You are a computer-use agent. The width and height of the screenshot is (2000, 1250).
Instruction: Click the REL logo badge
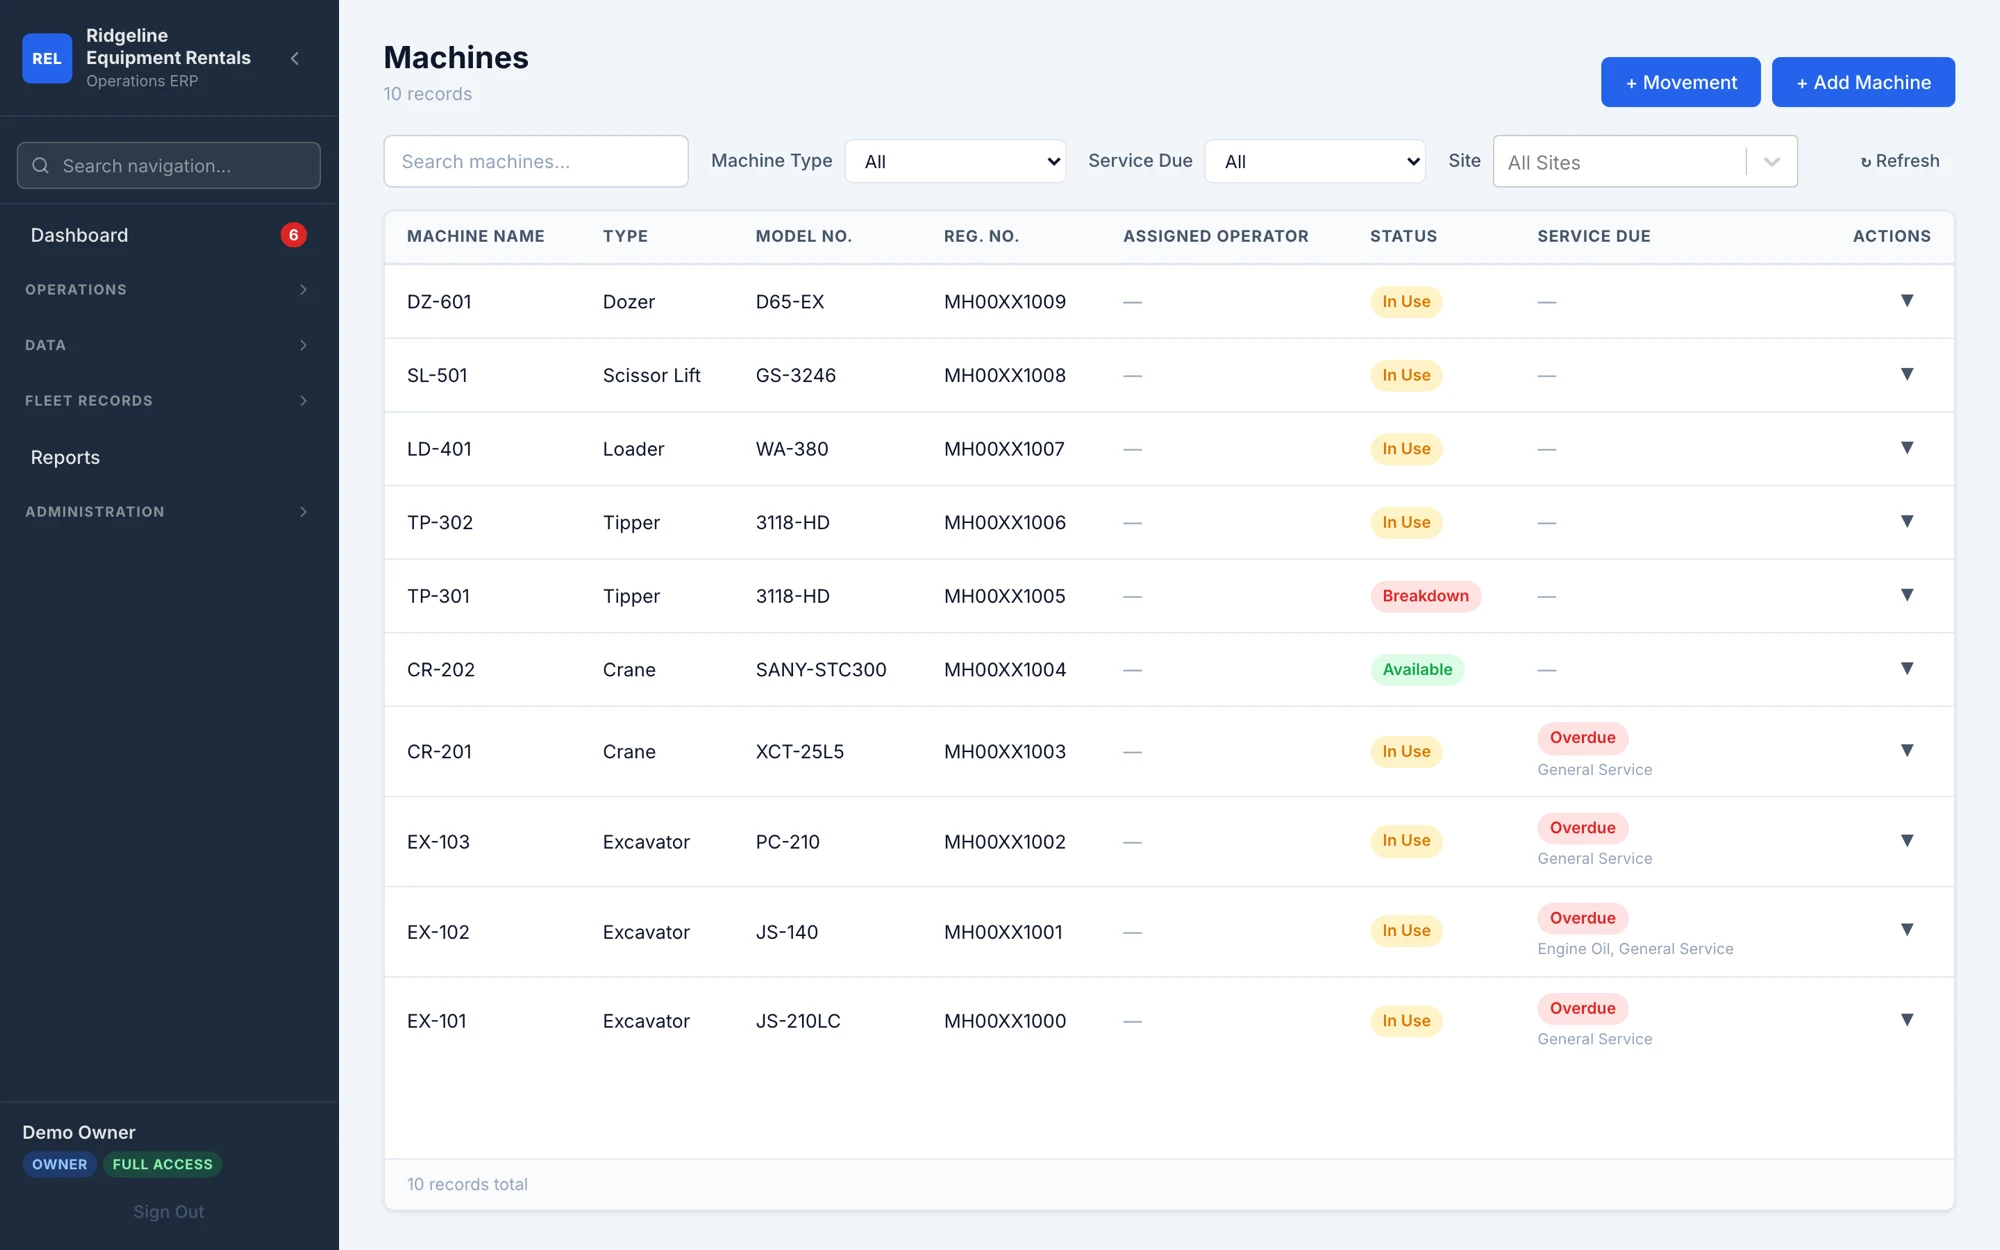[x=47, y=58]
